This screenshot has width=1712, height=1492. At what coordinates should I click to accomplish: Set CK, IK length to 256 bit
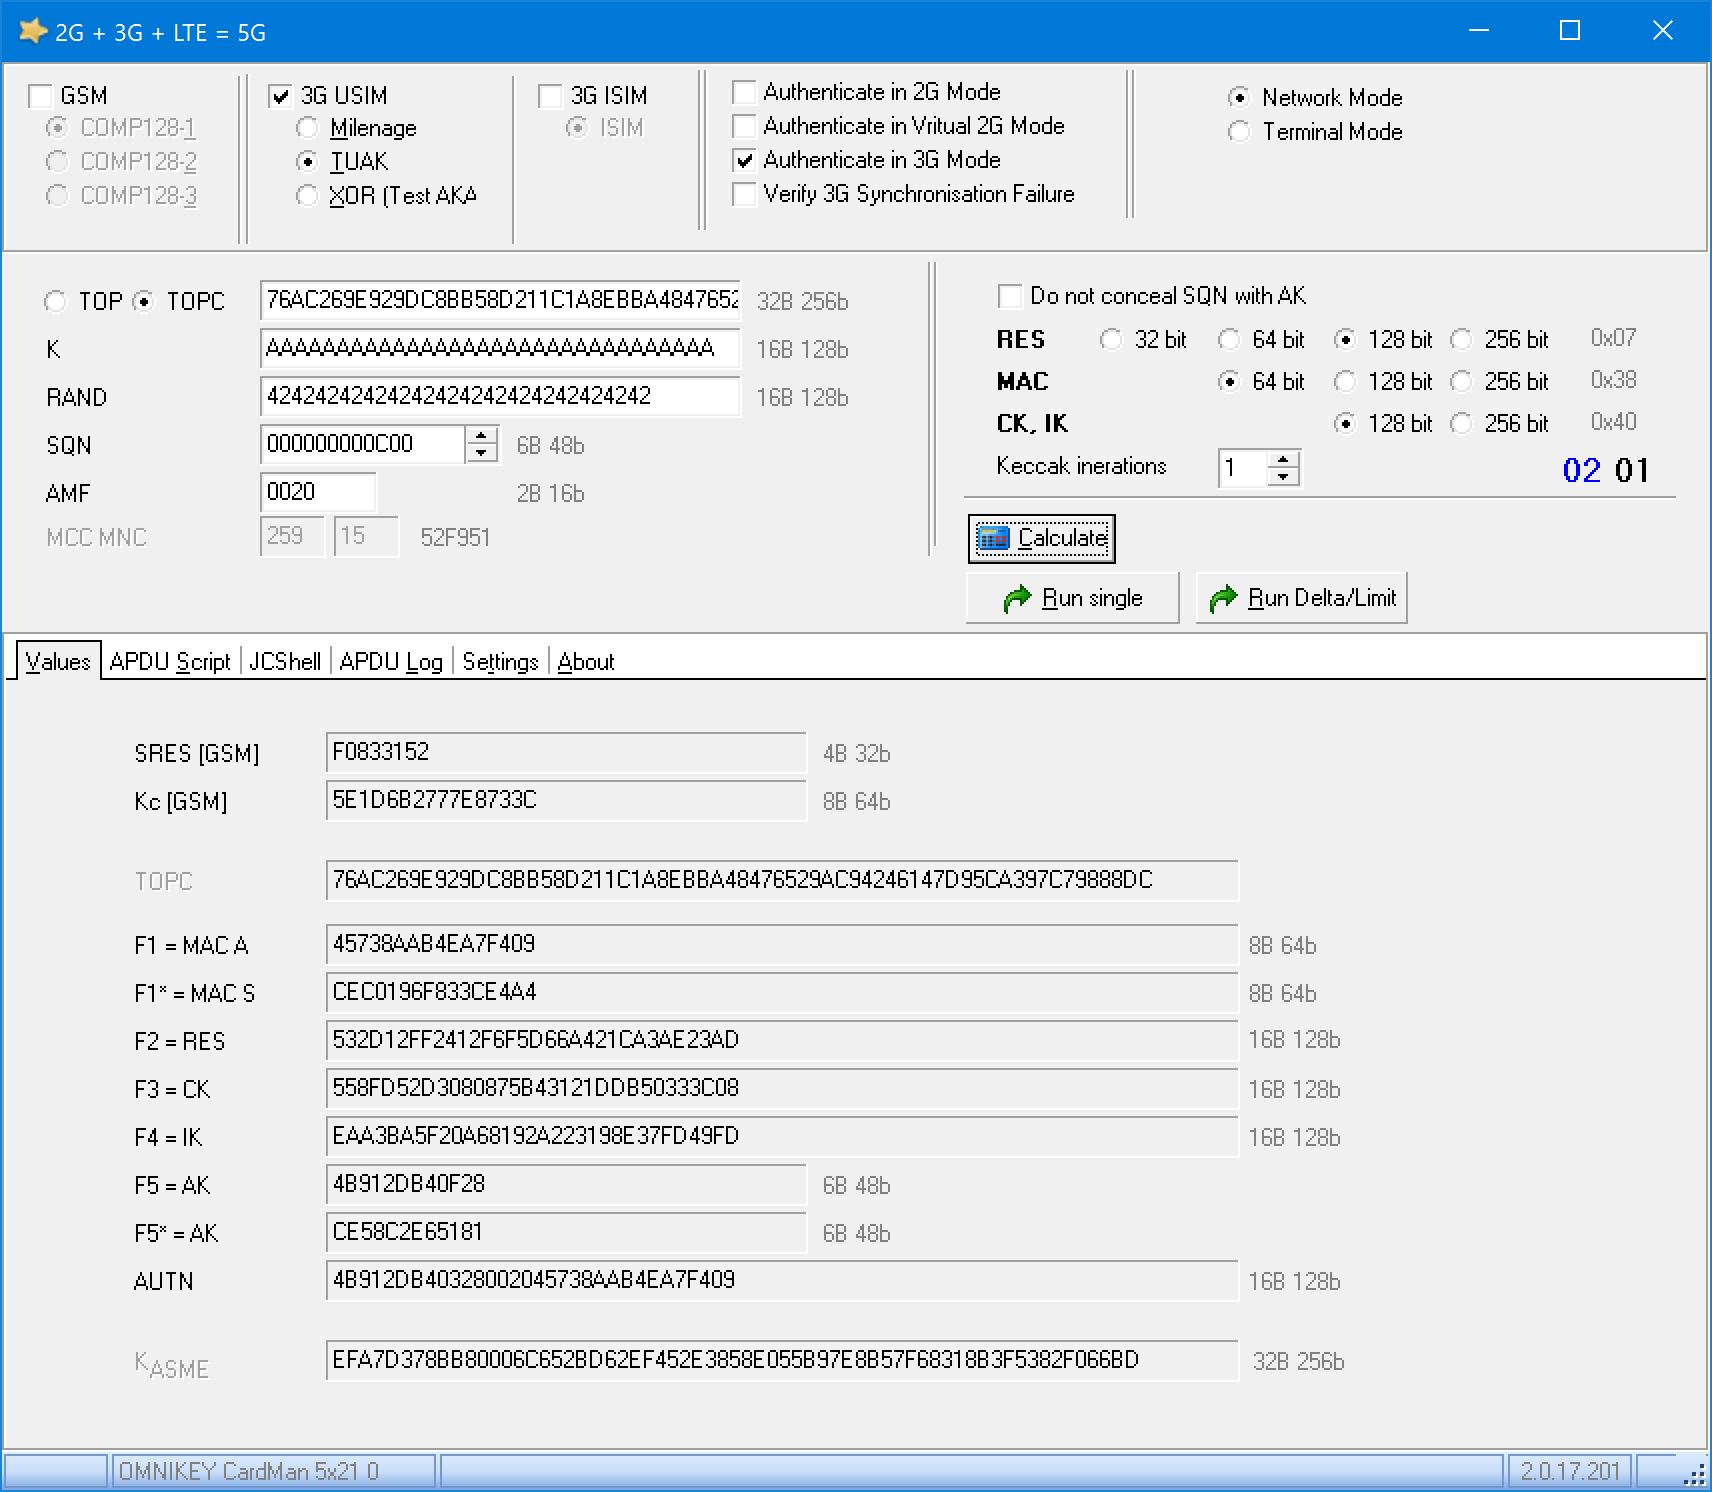coord(1461,424)
